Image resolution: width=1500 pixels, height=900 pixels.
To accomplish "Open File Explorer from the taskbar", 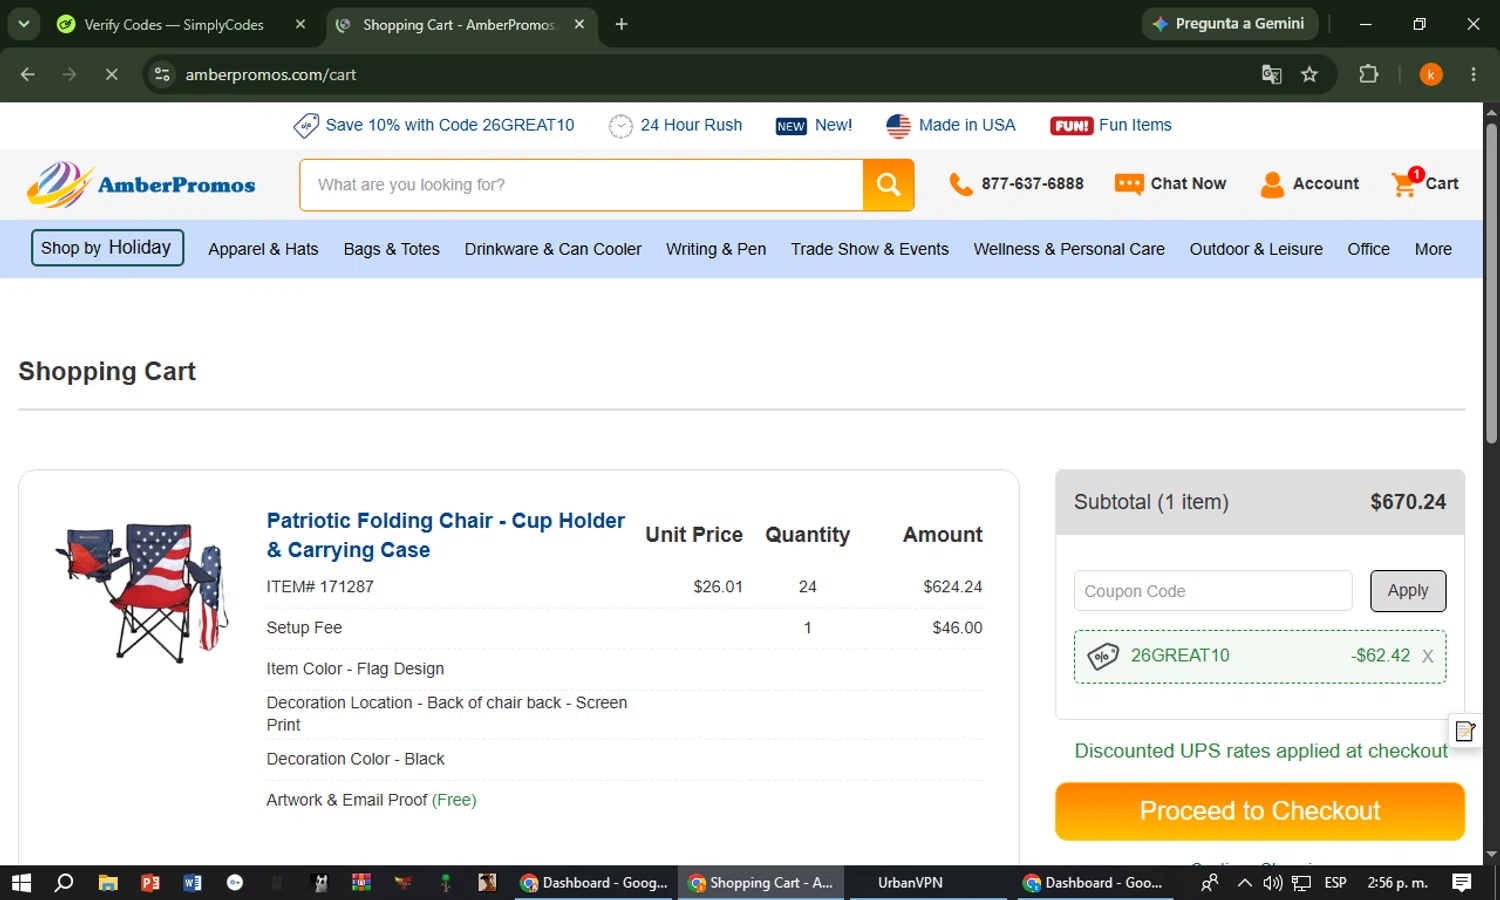I will (x=108, y=882).
